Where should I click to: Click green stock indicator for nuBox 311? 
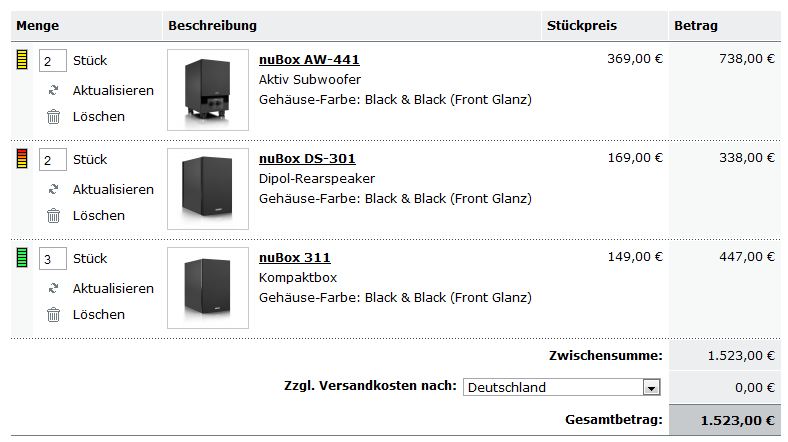(22, 259)
